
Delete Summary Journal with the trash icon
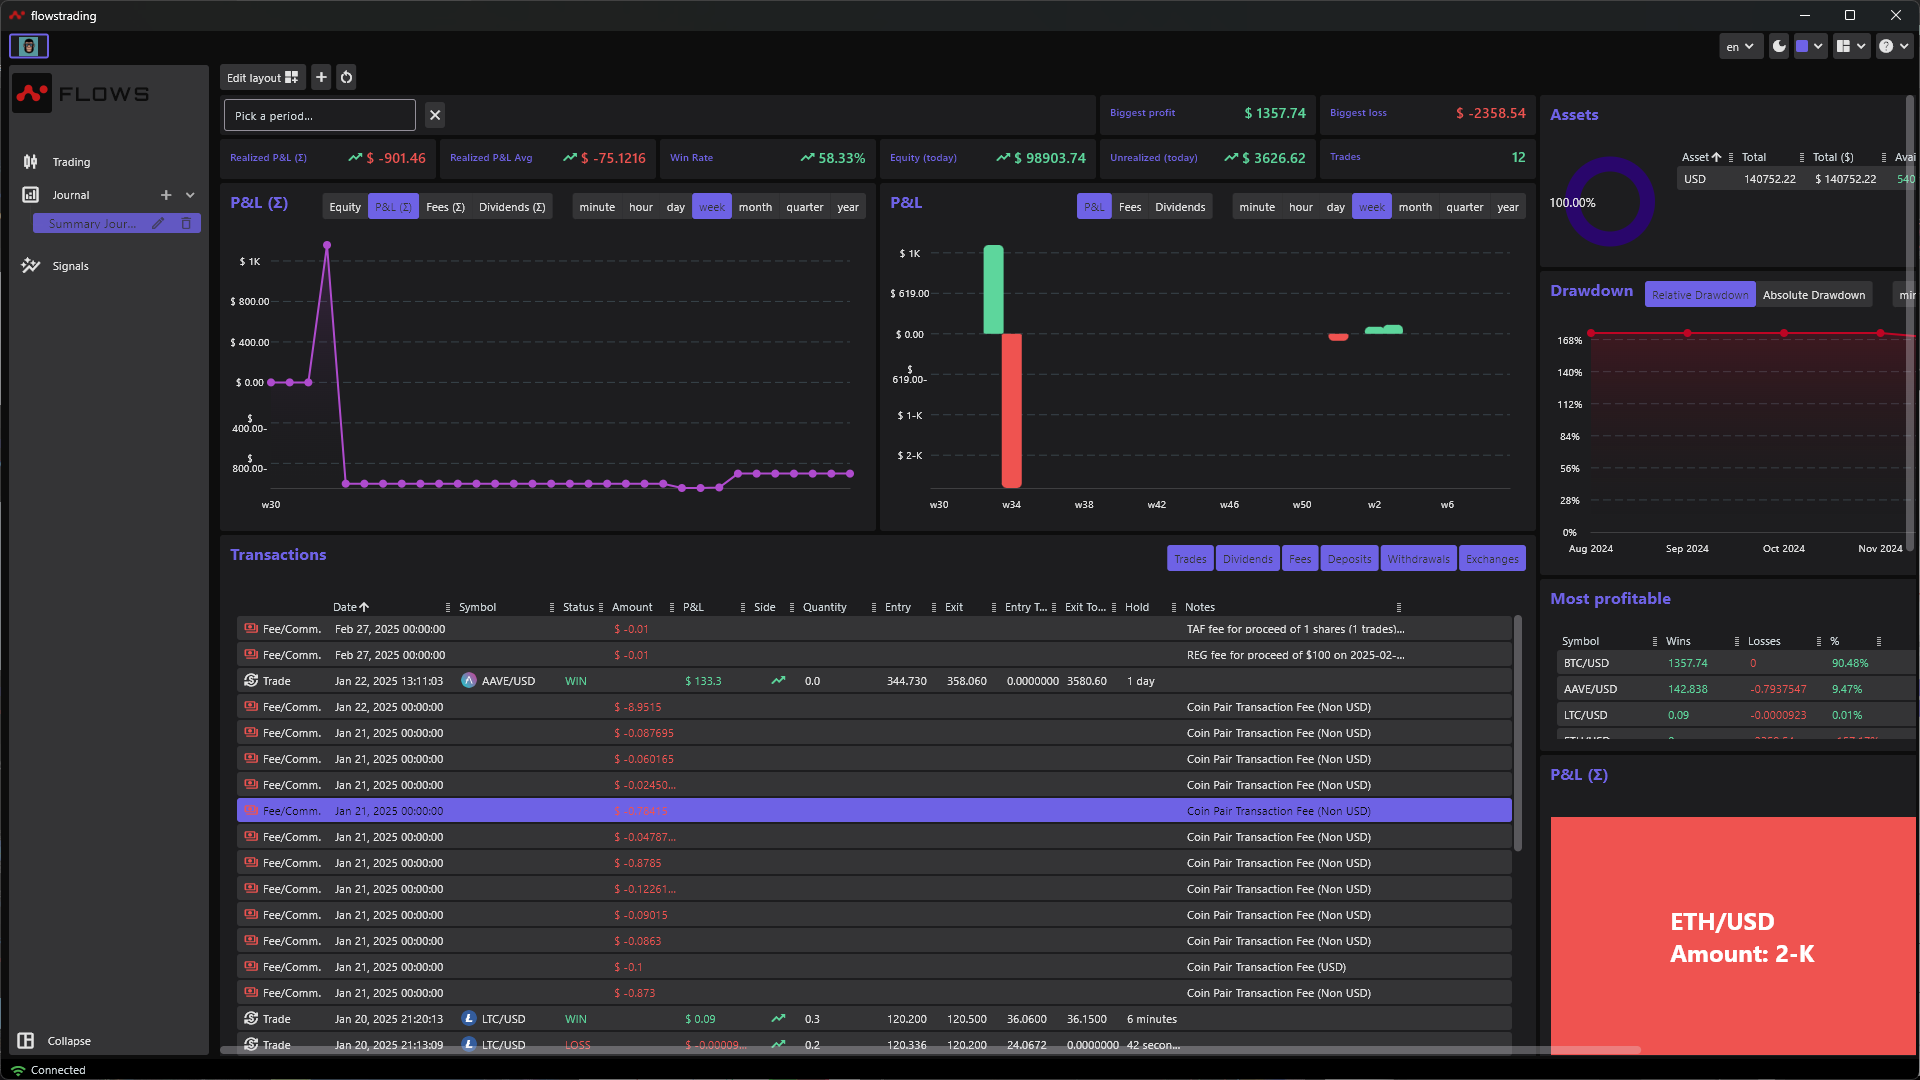pyautogui.click(x=186, y=224)
